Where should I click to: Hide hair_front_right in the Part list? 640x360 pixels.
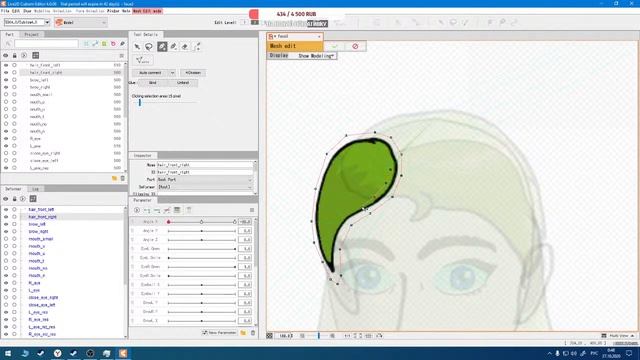(6, 72)
